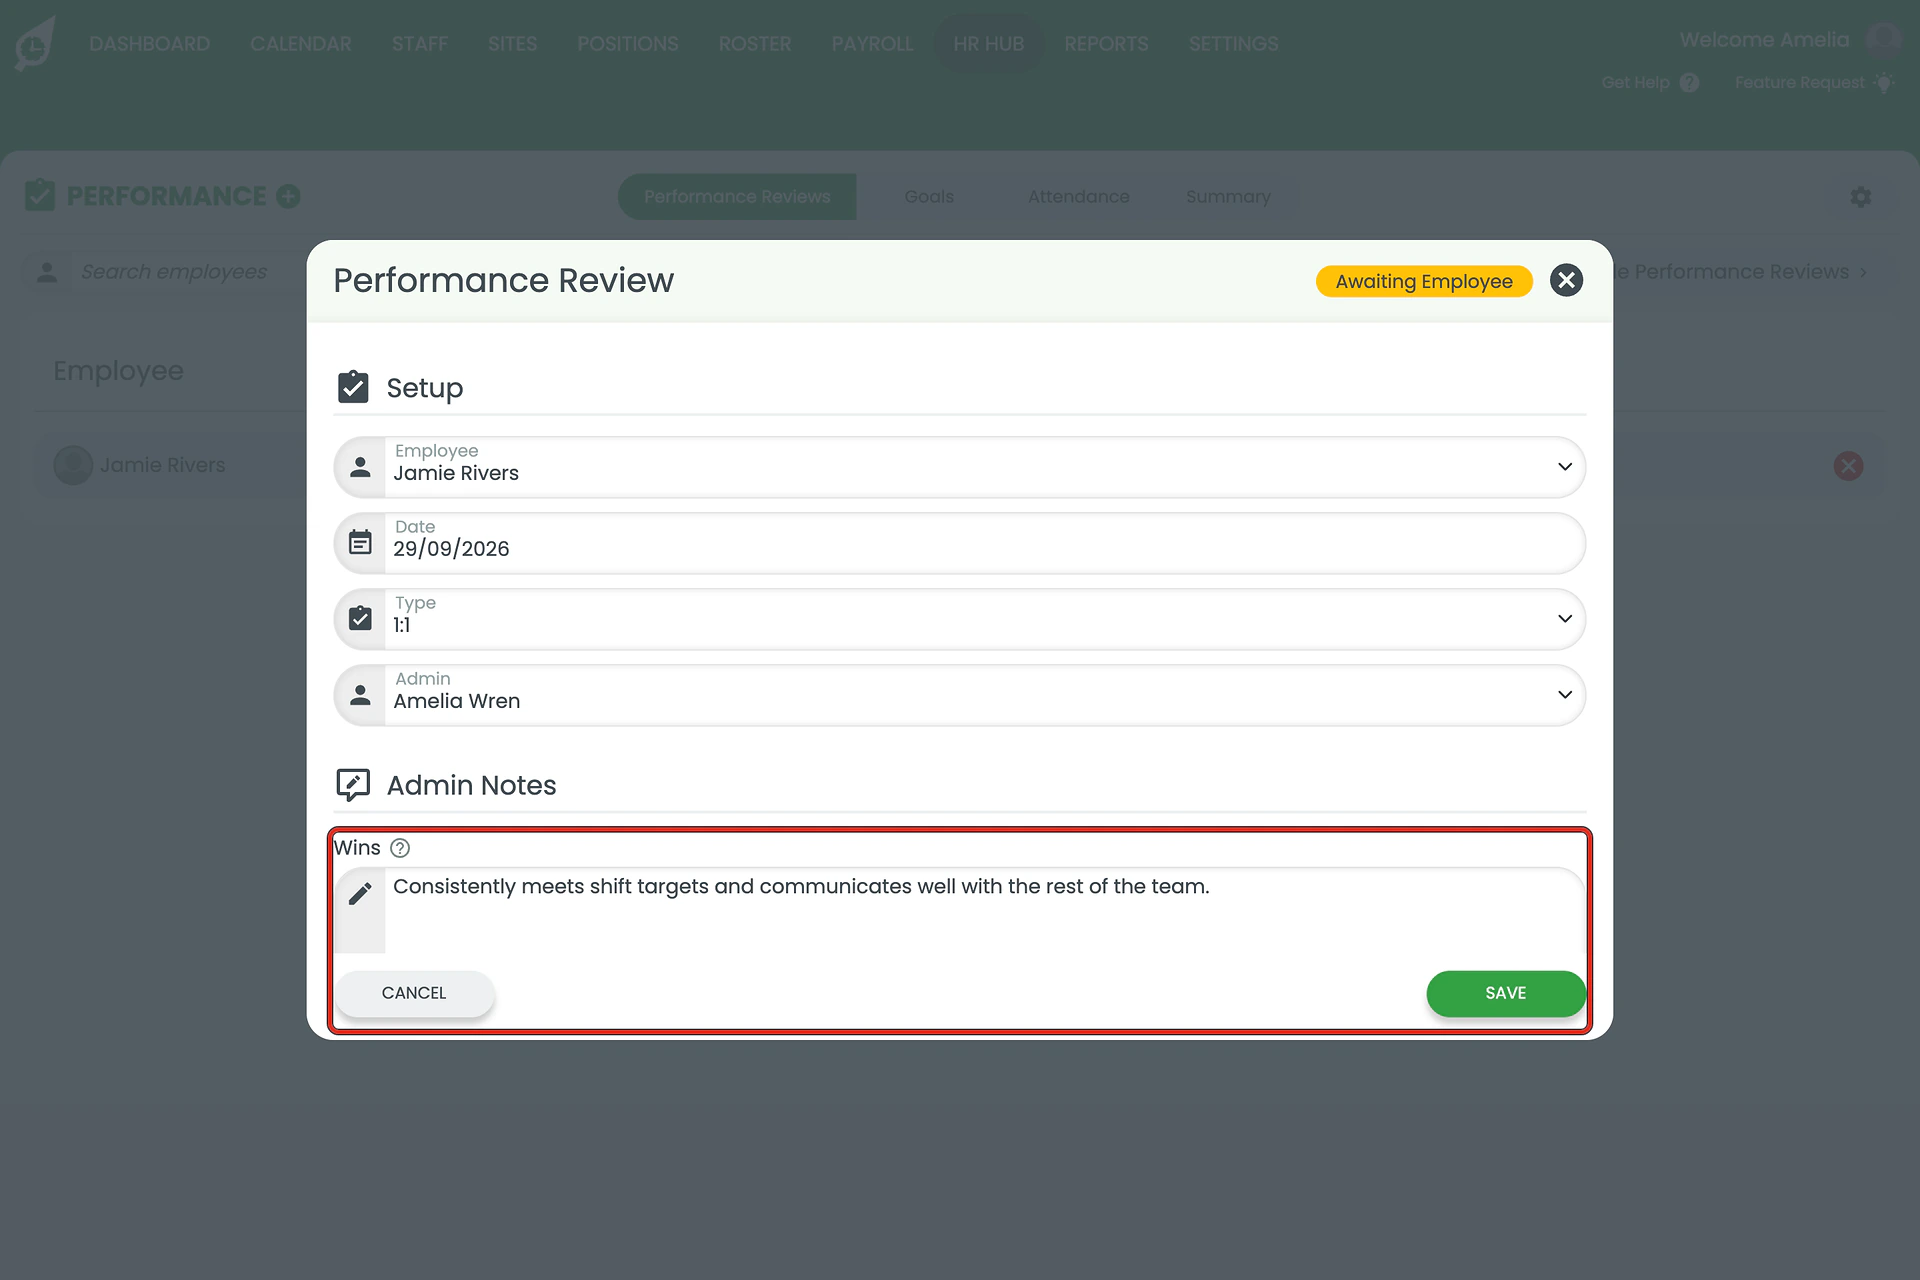Open the Calendar menu

301,44
